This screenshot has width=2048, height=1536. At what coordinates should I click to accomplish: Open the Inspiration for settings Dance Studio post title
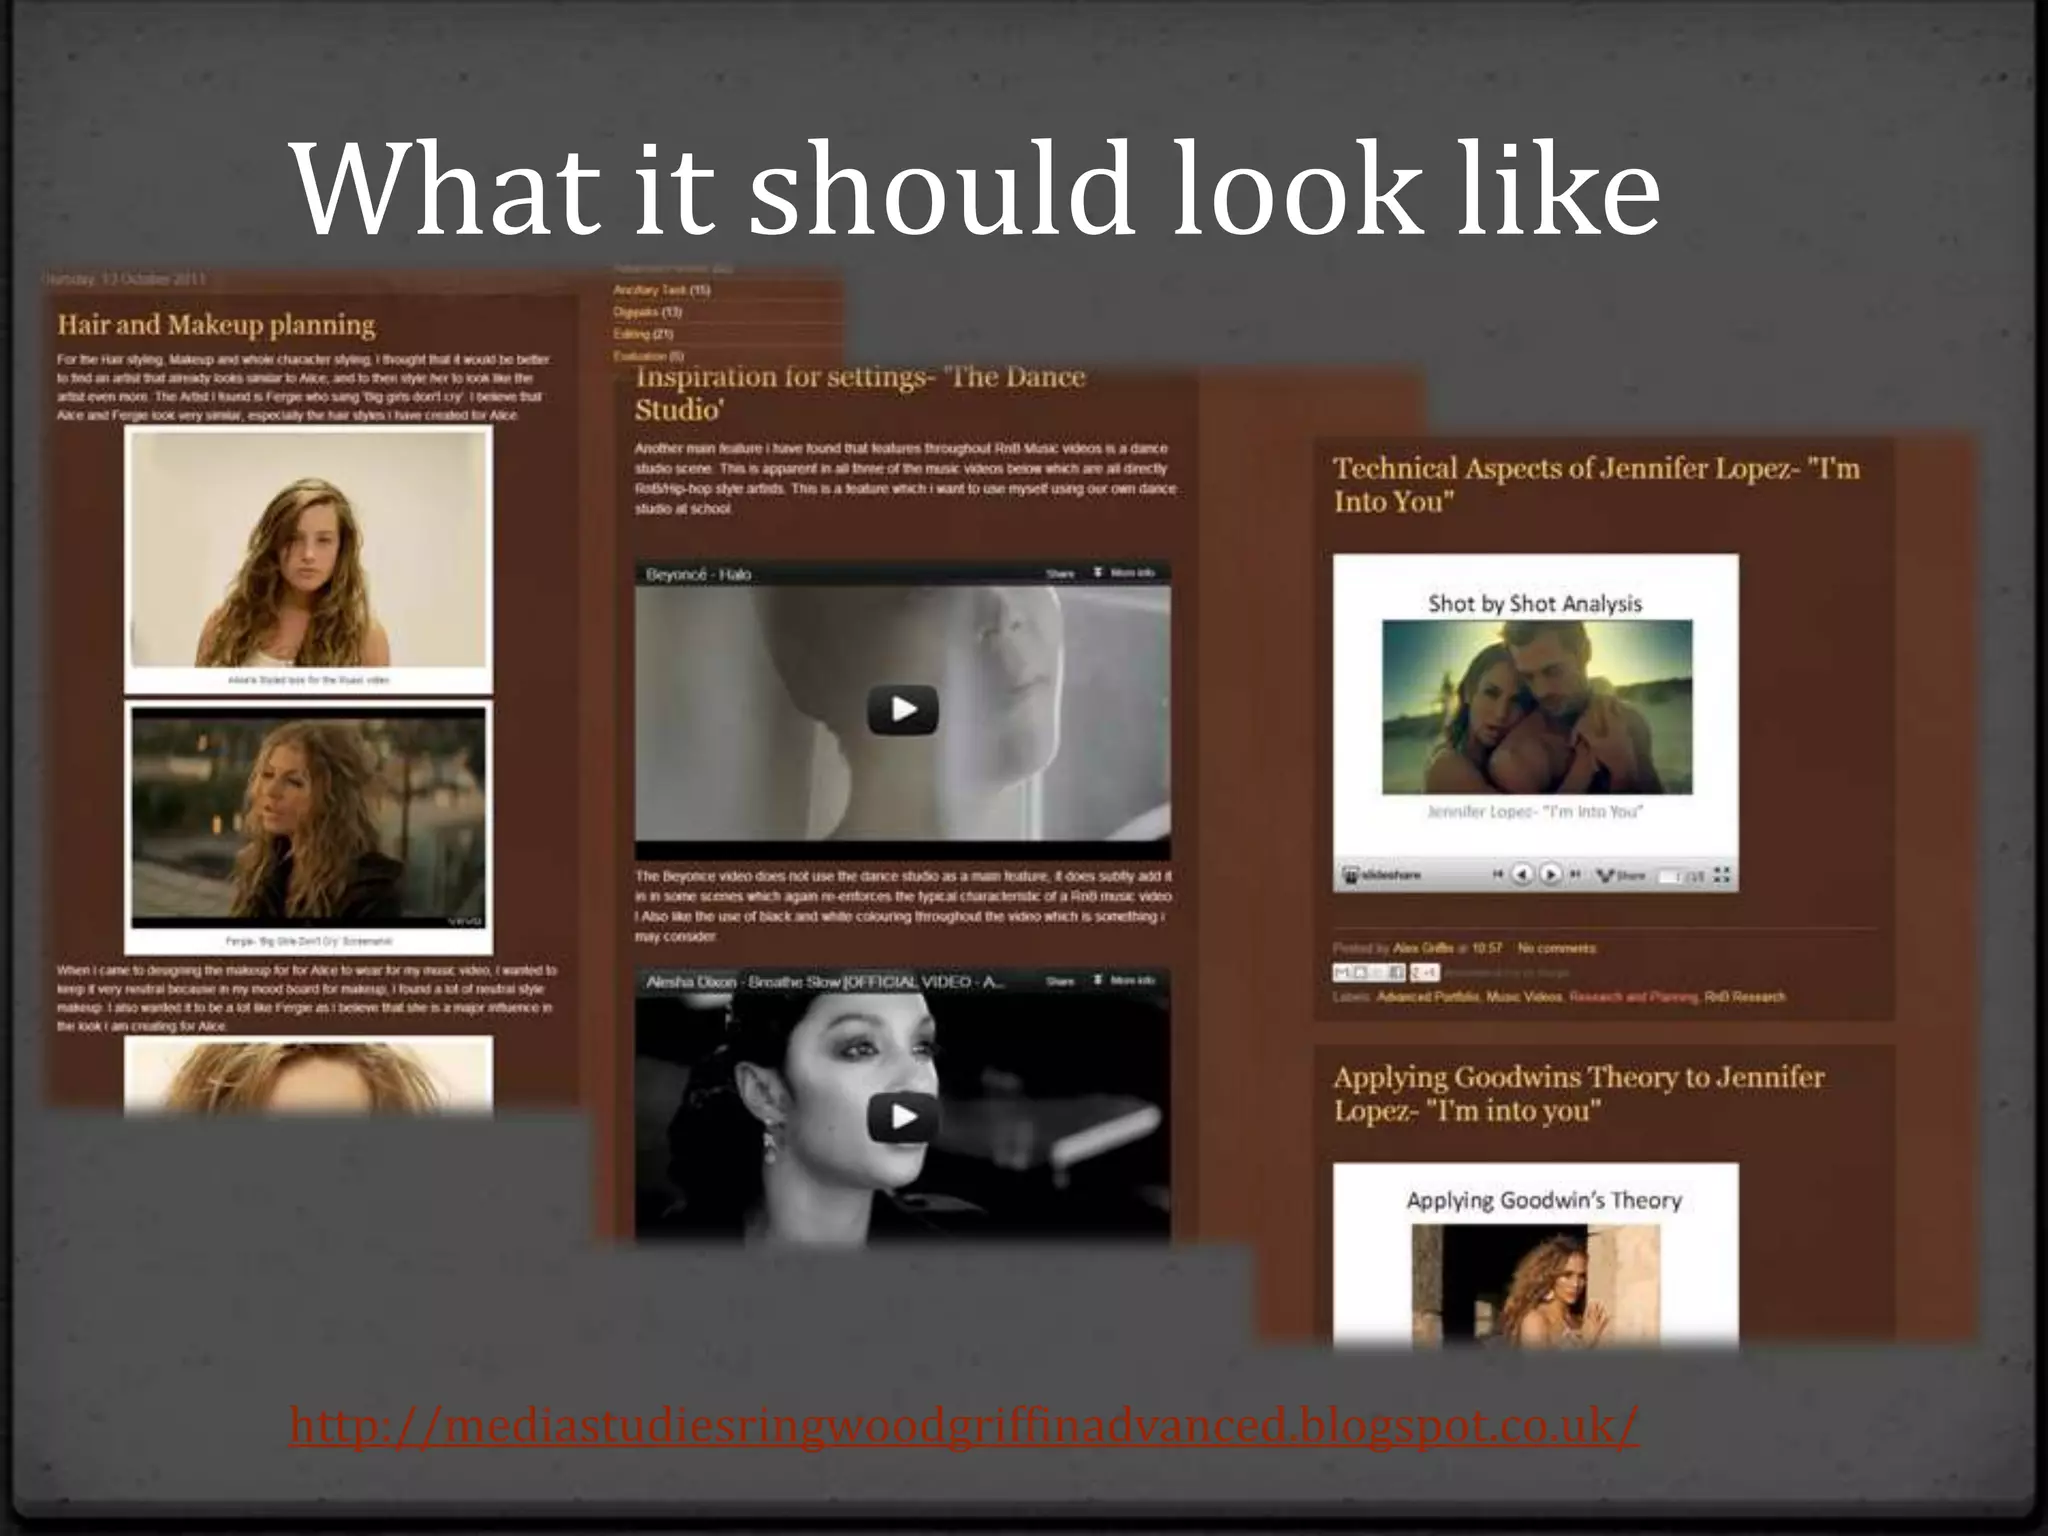(860, 393)
